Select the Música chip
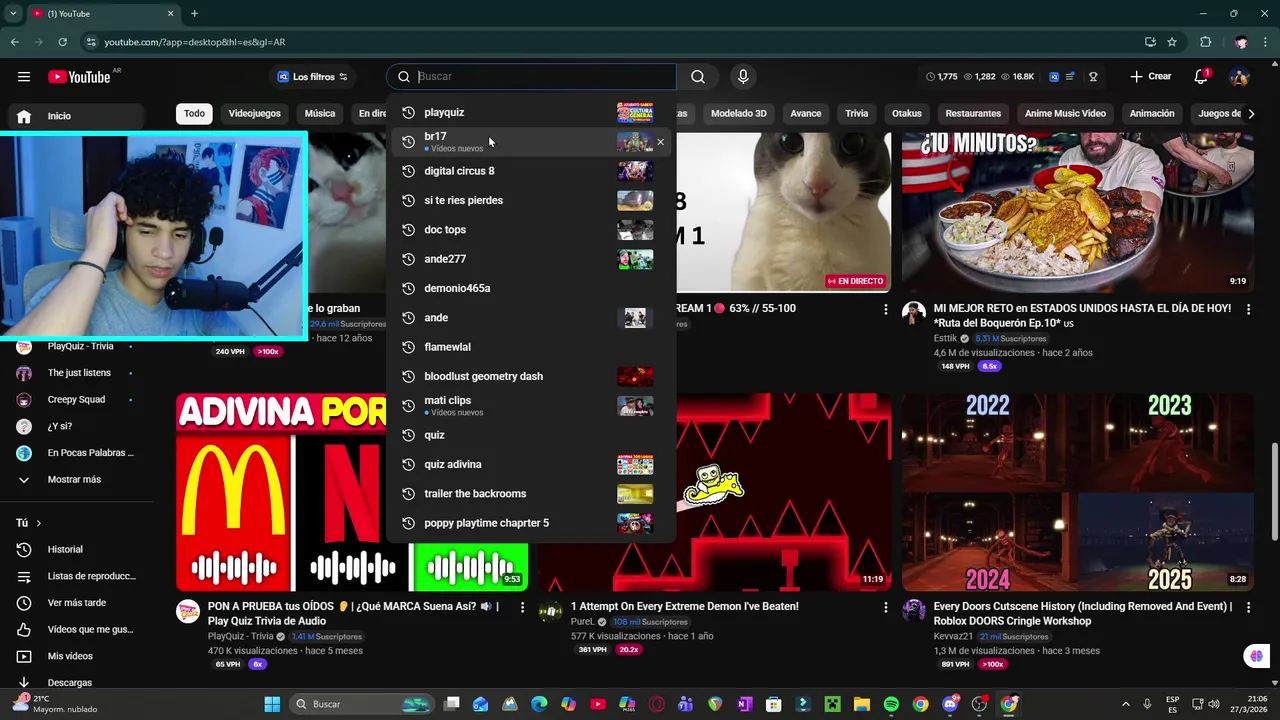 pyautogui.click(x=320, y=114)
